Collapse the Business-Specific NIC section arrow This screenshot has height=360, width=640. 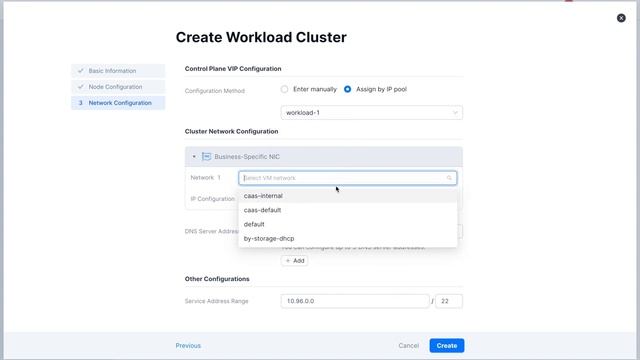pyautogui.click(x=194, y=157)
